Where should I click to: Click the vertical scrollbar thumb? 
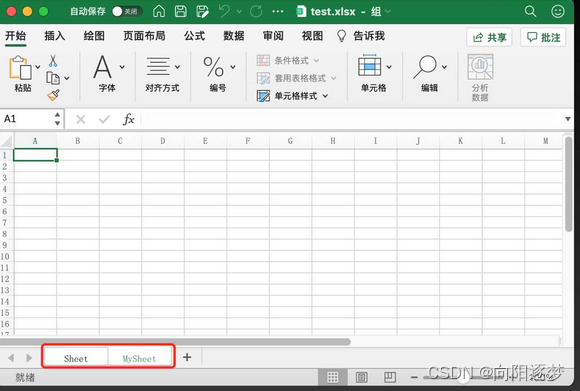pyautogui.click(x=569, y=184)
